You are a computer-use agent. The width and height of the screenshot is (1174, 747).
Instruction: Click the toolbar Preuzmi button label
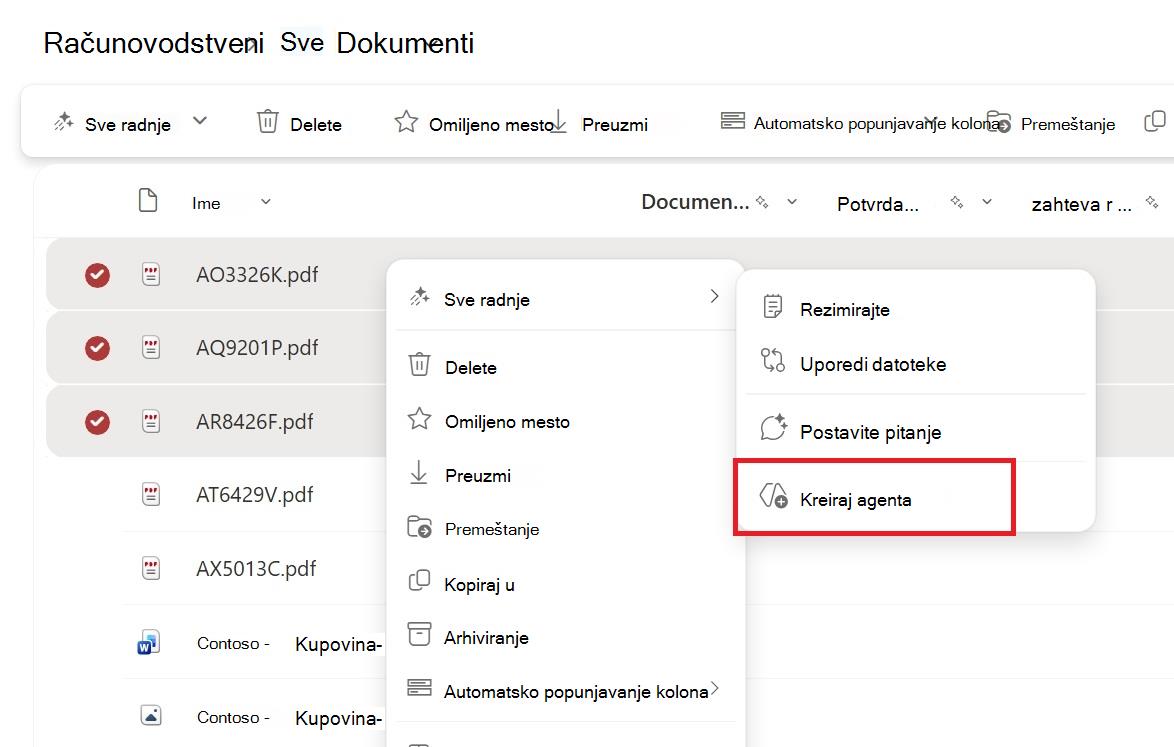tap(615, 125)
